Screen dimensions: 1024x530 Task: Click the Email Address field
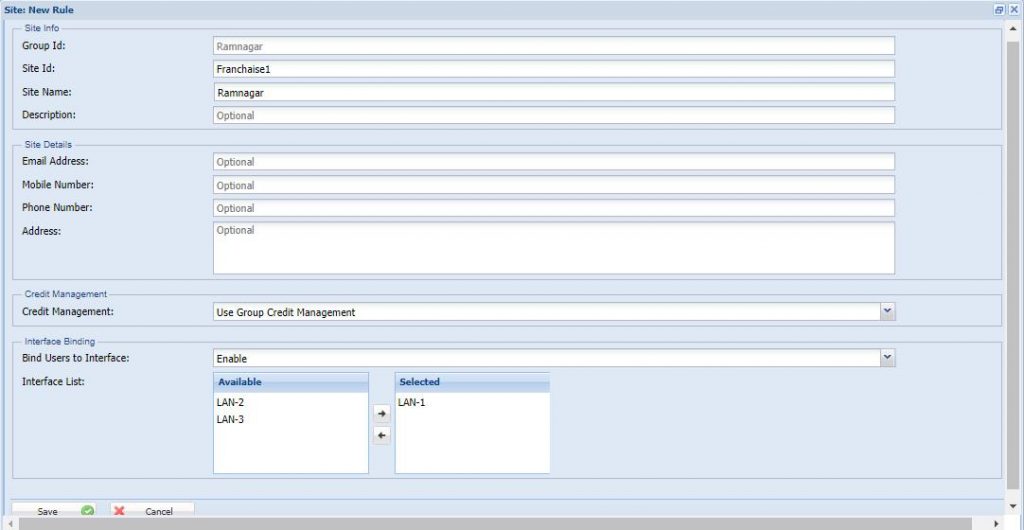[553, 162]
